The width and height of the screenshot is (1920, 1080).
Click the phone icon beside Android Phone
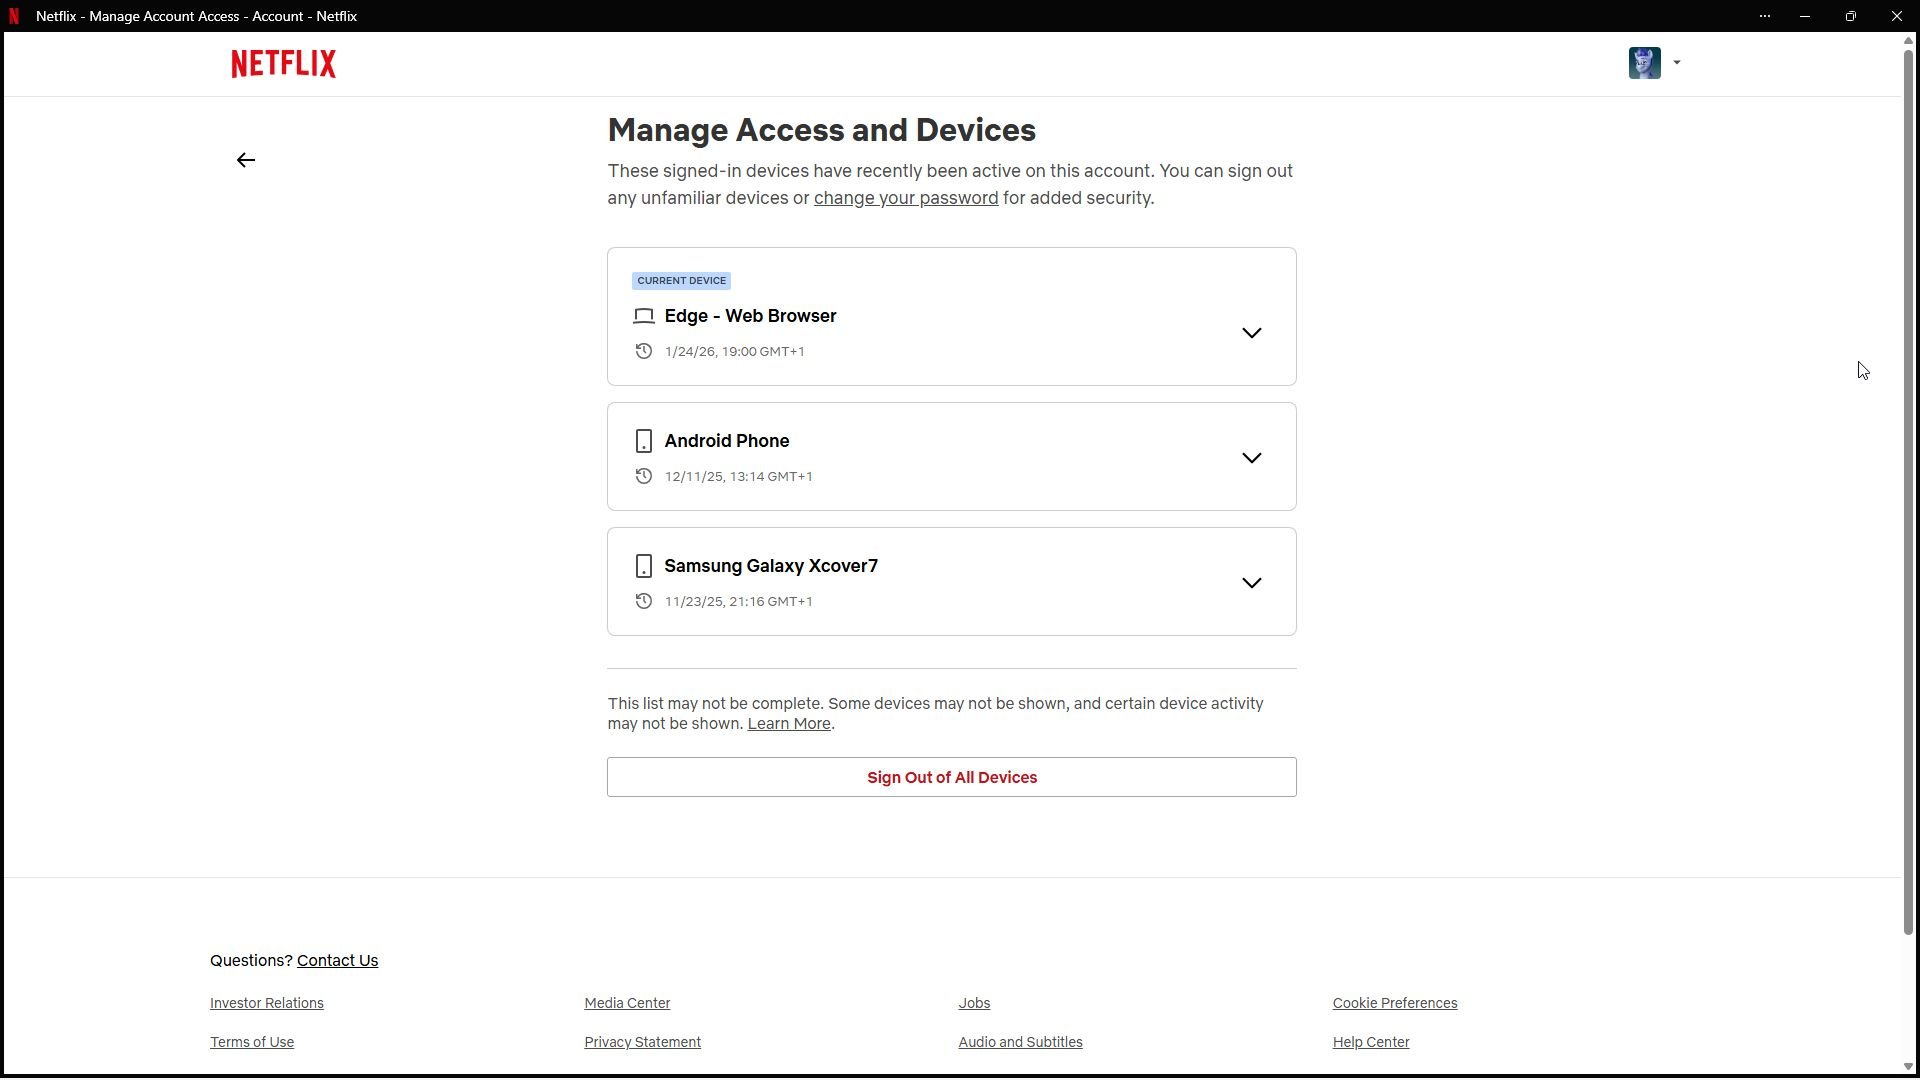tap(644, 441)
